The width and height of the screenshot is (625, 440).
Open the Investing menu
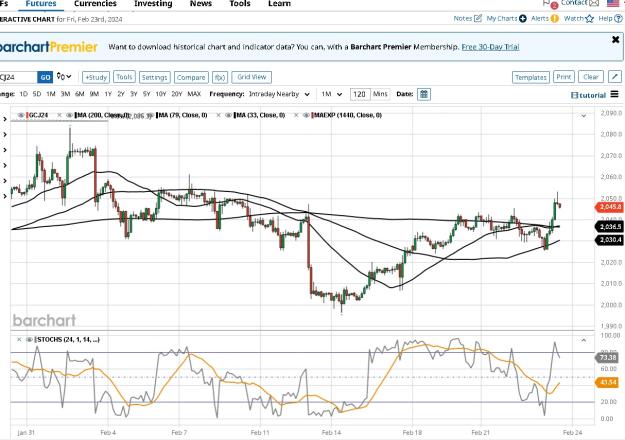(153, 4)
